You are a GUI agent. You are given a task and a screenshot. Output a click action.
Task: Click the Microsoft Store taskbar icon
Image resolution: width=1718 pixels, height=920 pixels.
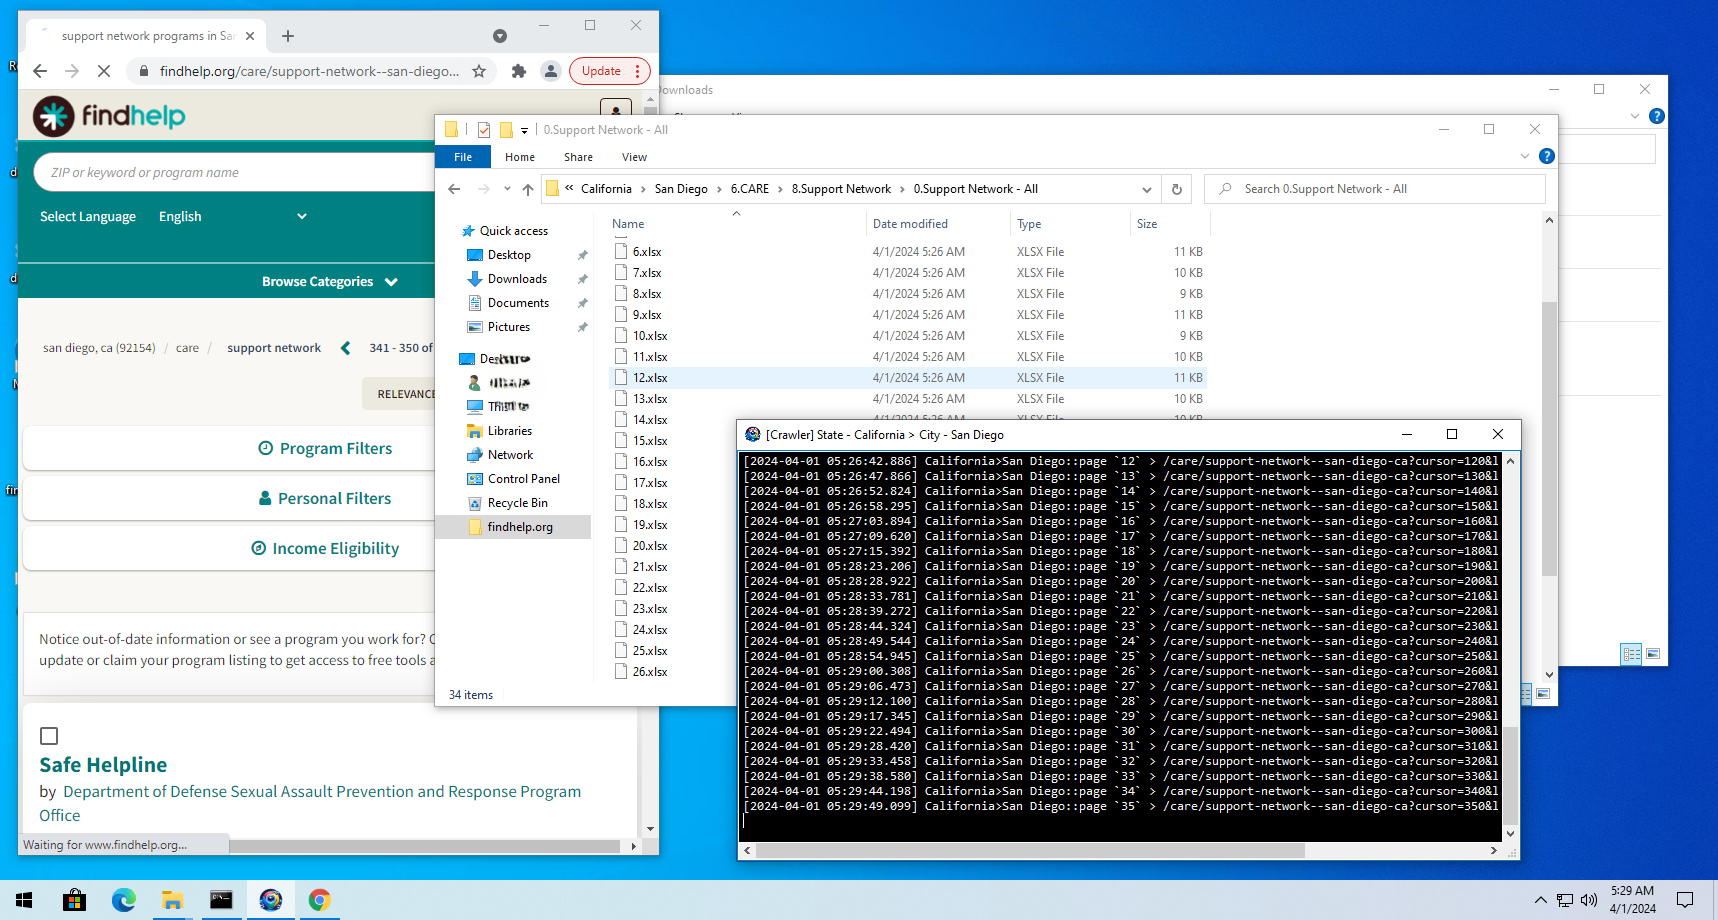74,900
